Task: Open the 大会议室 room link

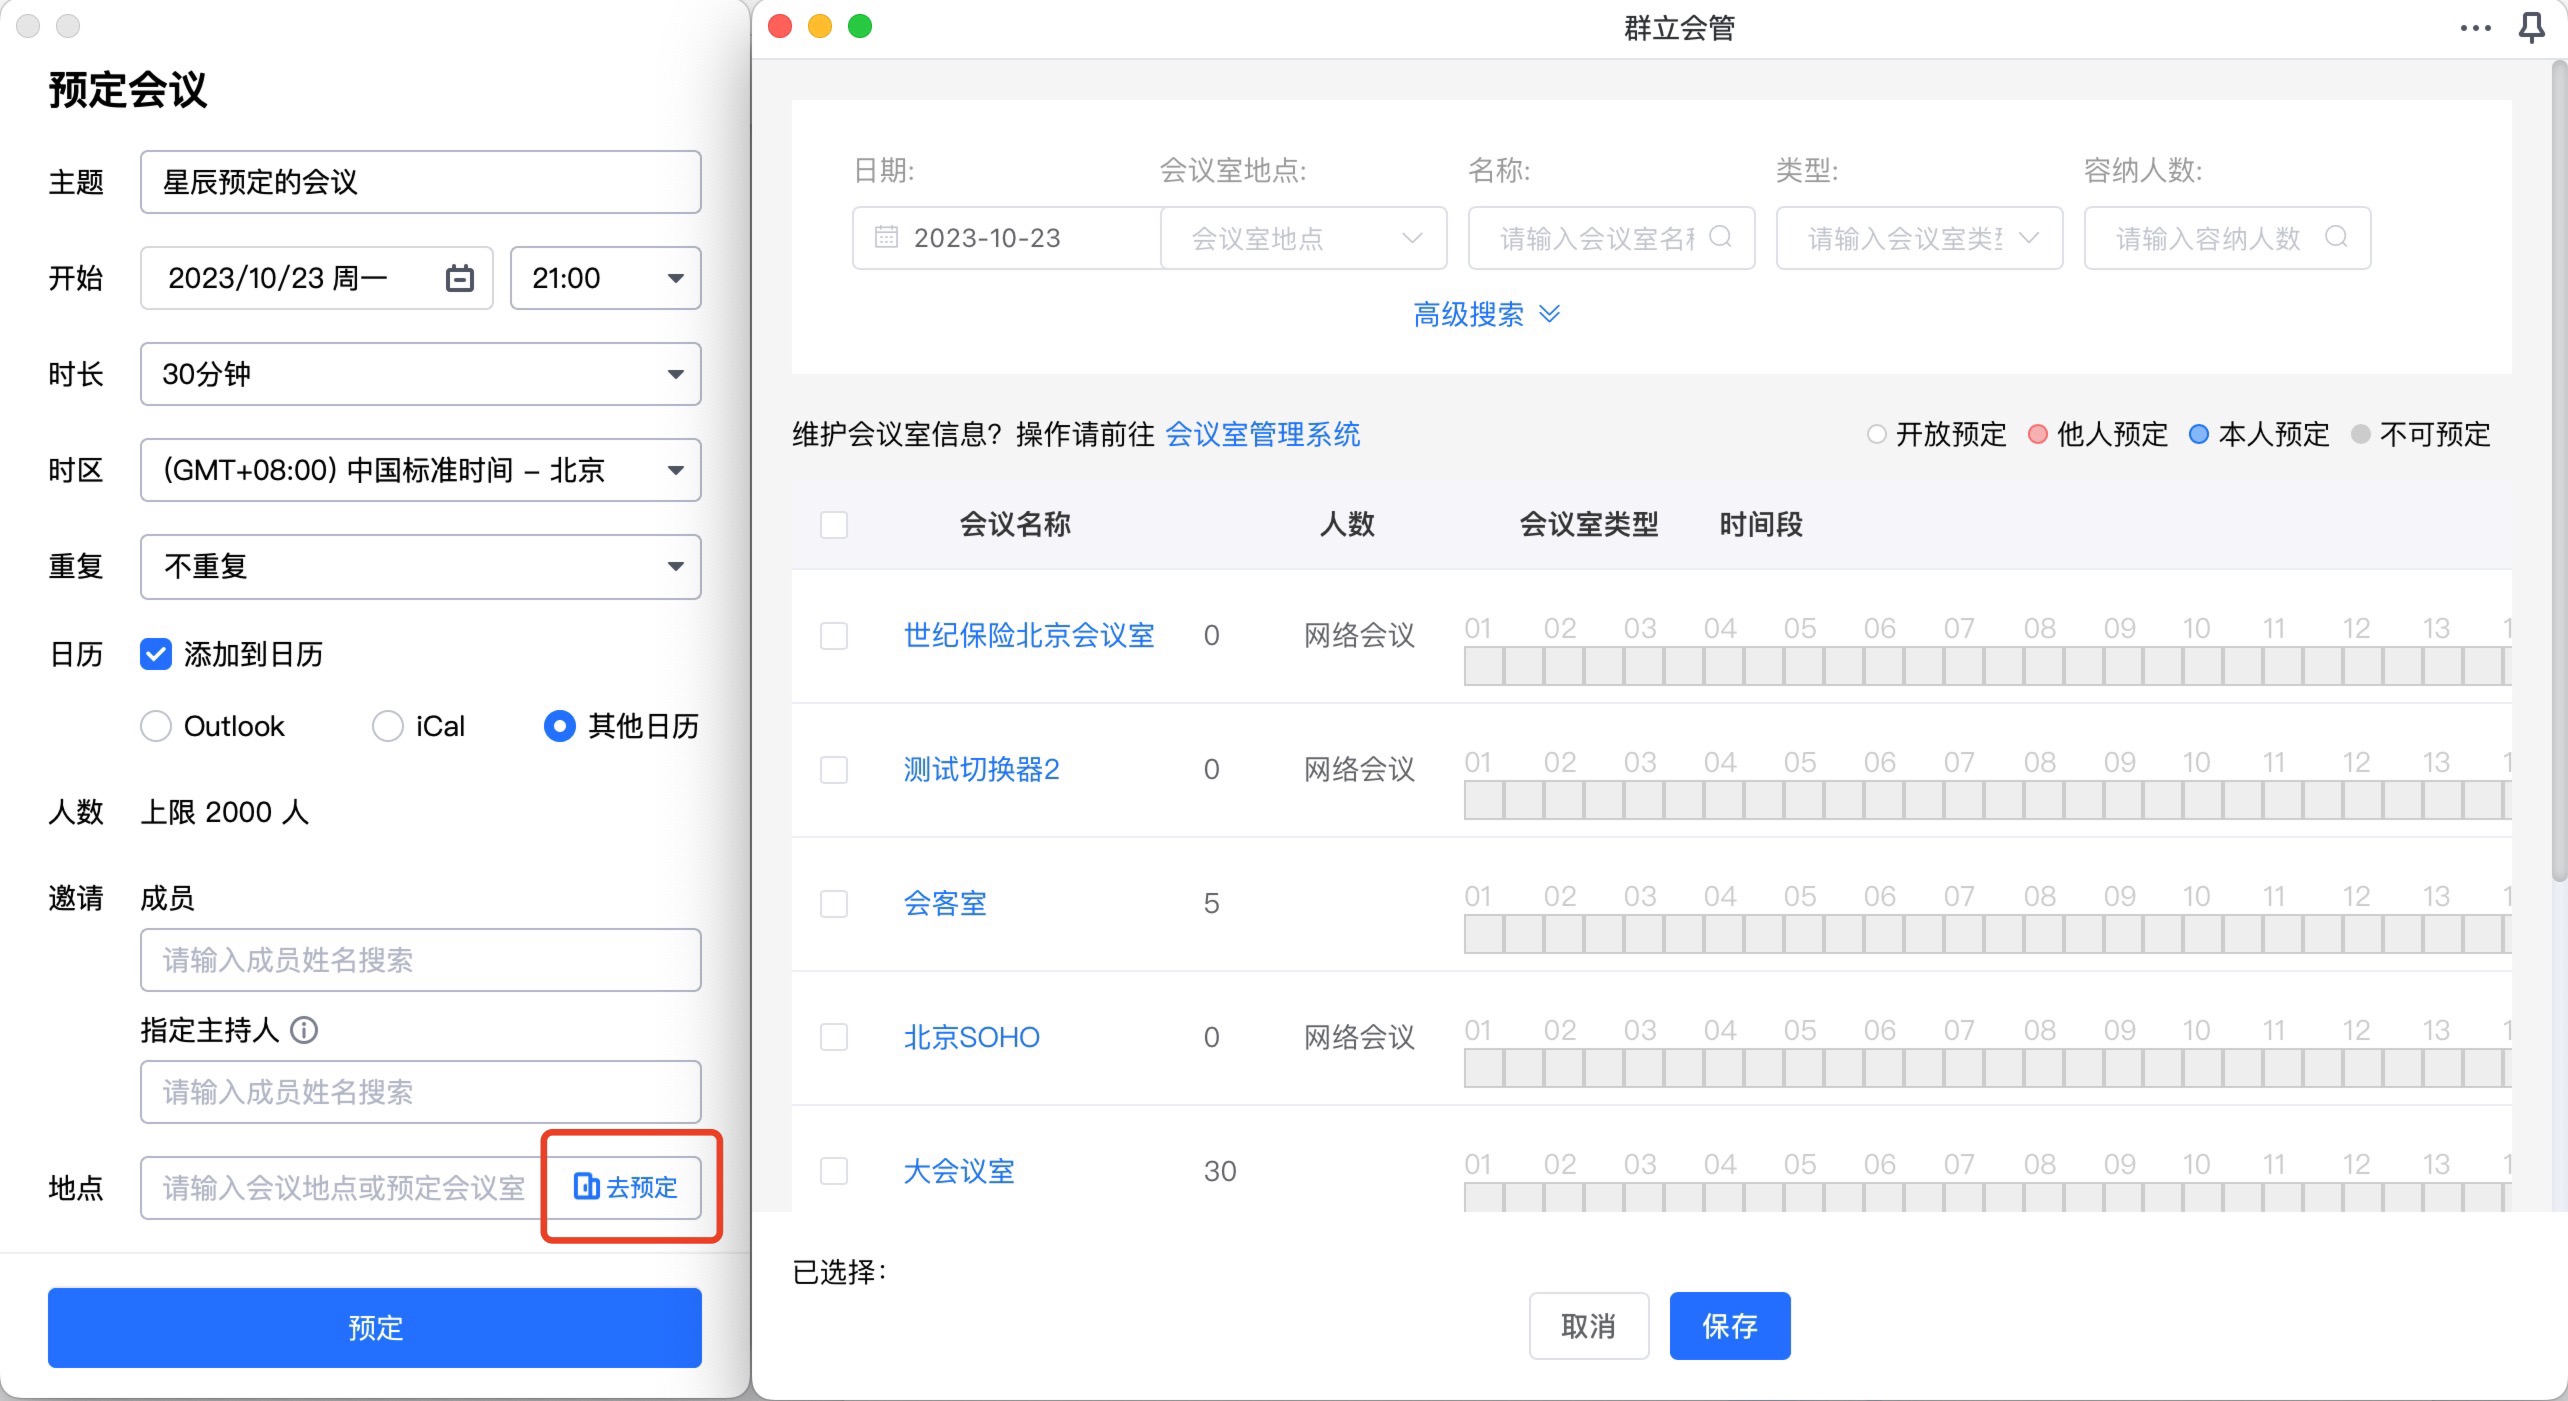Action: click(x=959, y=1171)
